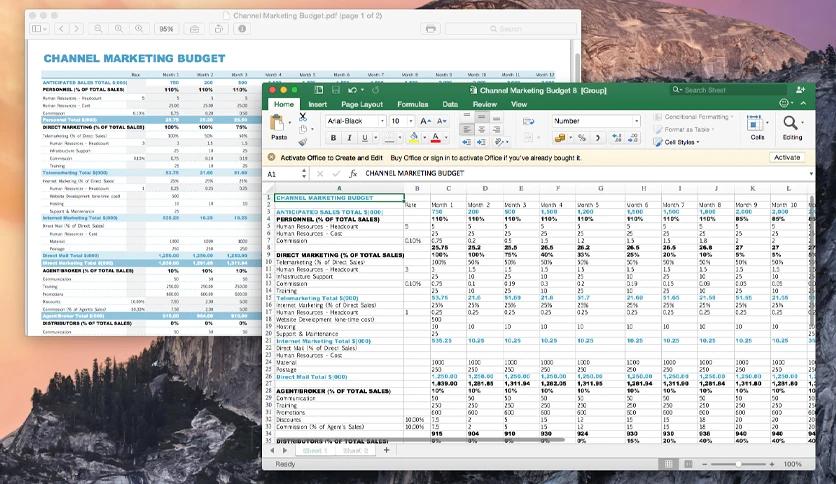This screenshot has height=484, width=836.
Task: Toggle Underline formatting in Excel
Action: [364, 139]
